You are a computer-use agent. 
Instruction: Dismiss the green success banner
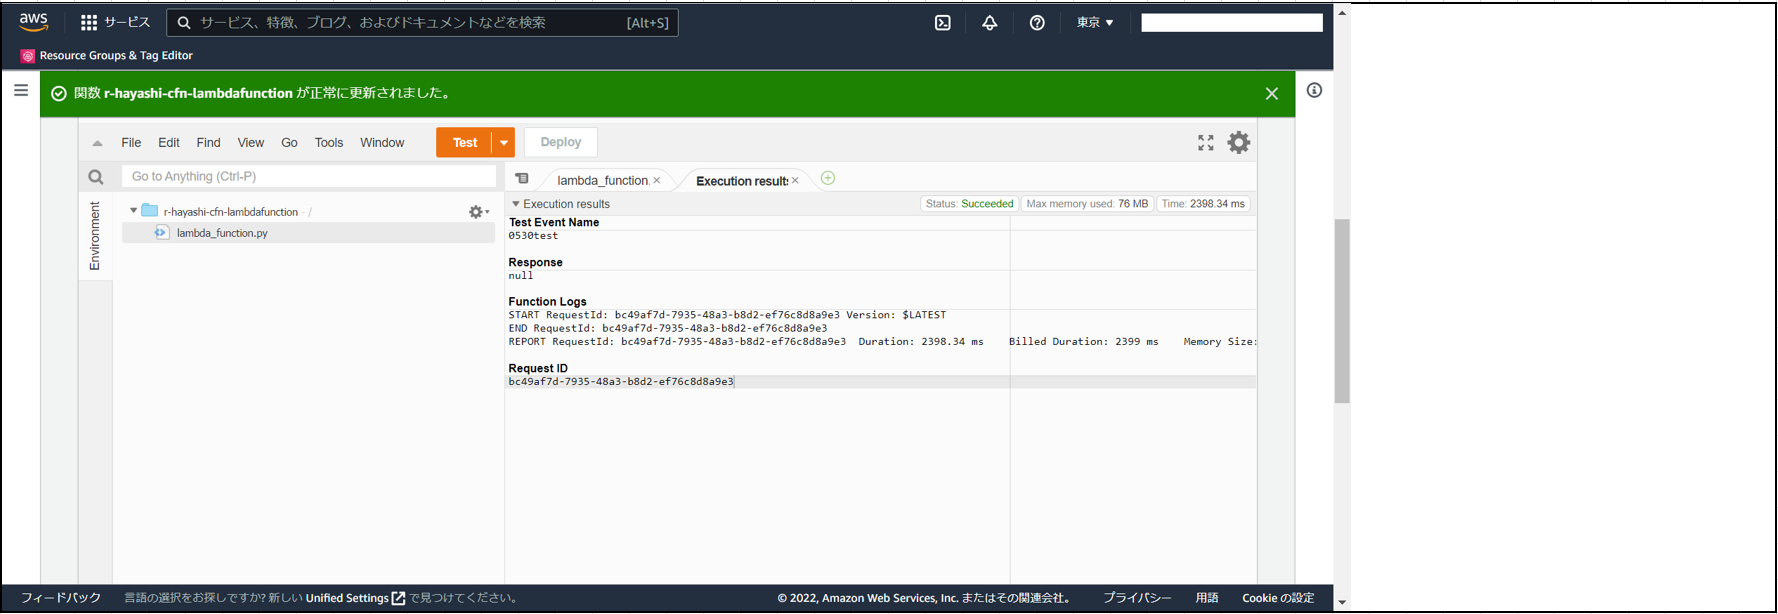1271,94
